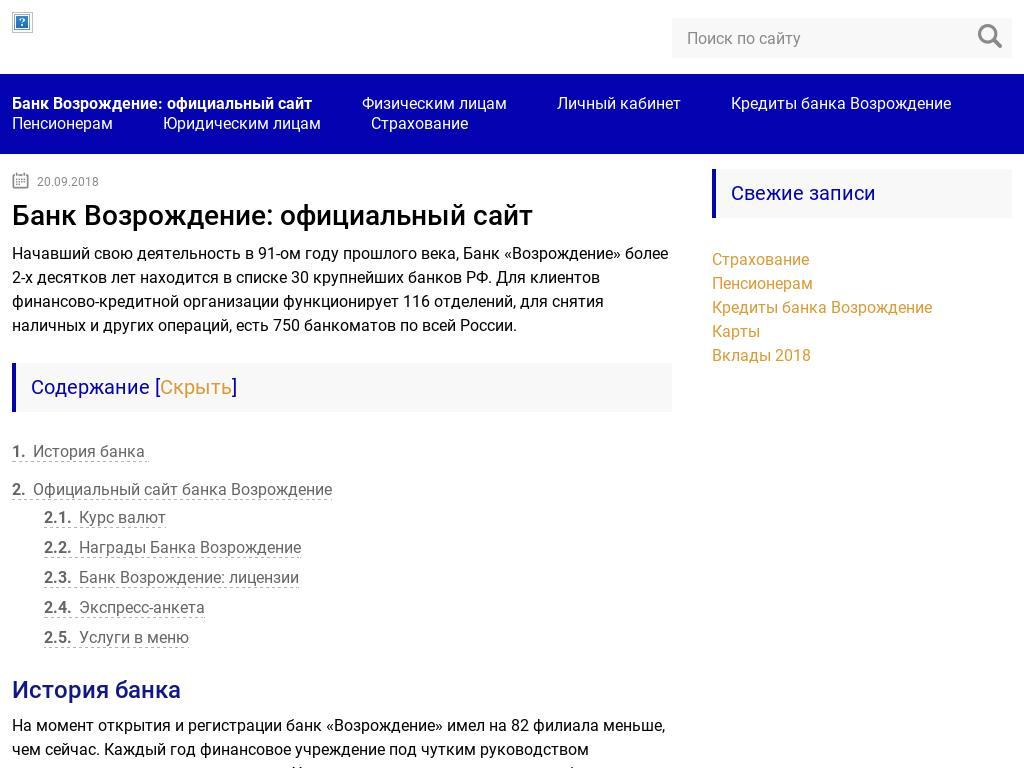Open "Юридическим лицам" menu item
The height and width of the screenshot is (768, 1024).
coord(242,123)
